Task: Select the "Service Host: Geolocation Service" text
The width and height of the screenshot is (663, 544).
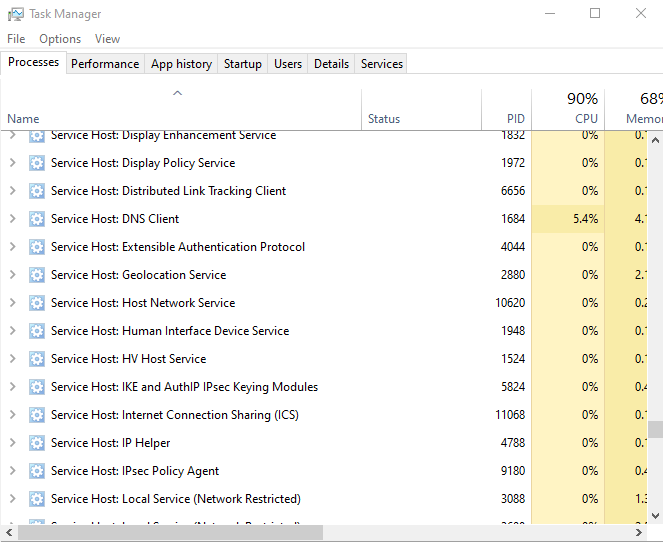Action: (139, 275)
